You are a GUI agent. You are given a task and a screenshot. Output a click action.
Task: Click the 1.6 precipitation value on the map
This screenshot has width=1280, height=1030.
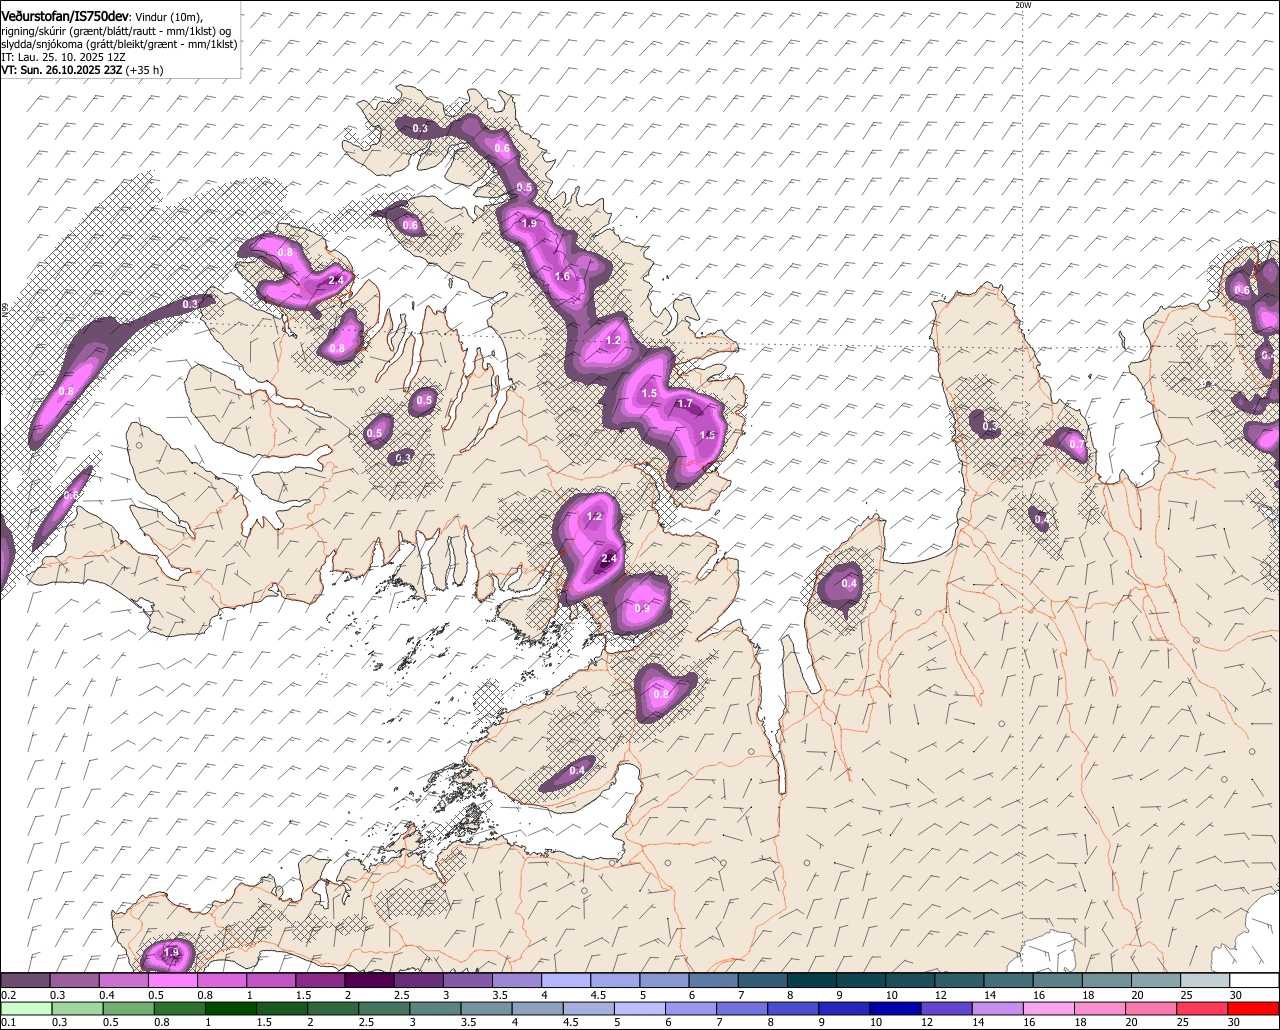coord(562,276)
